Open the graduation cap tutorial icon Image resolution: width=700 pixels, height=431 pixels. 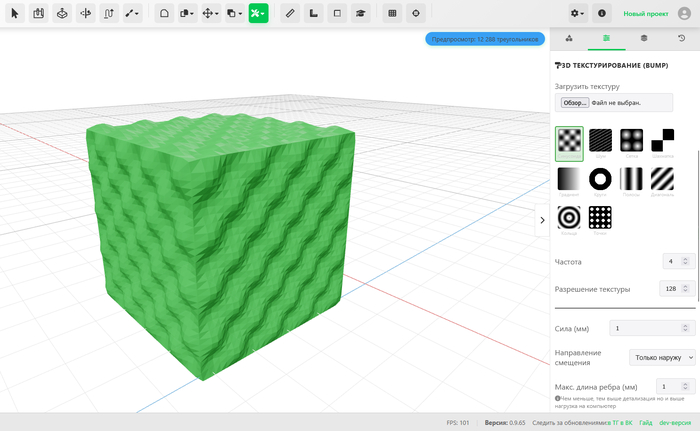point(361,13)
